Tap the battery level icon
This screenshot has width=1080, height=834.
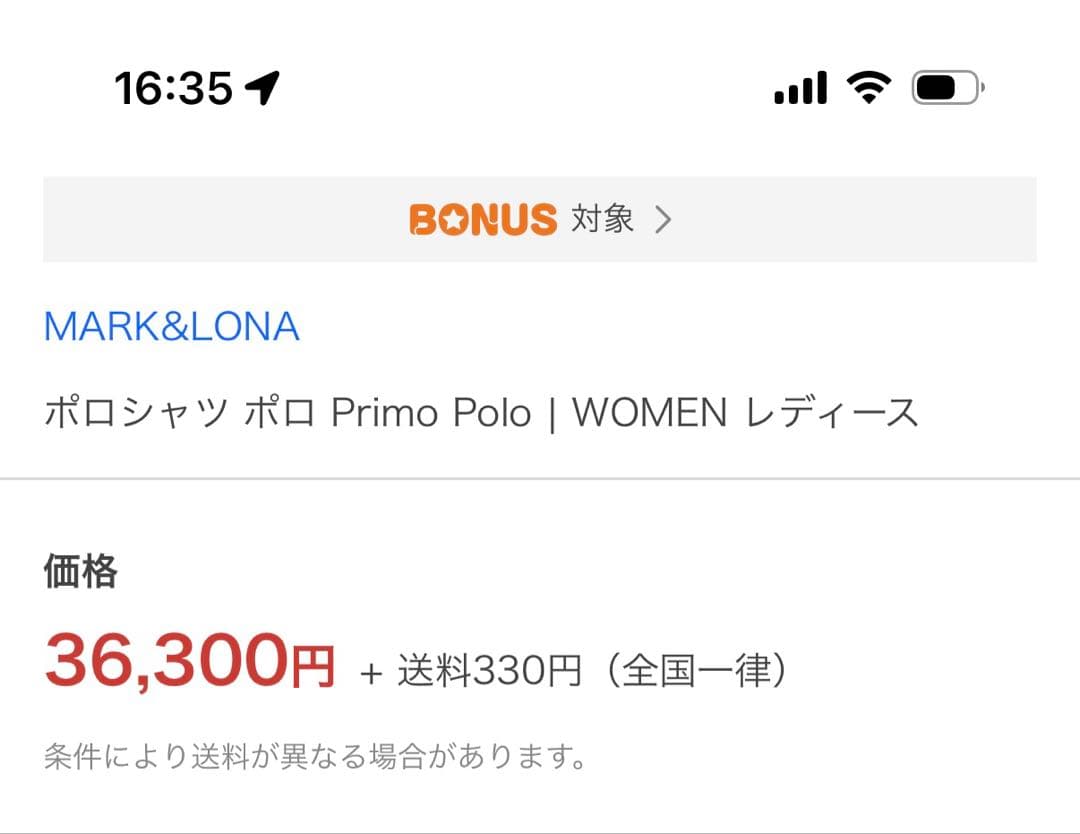948,87
